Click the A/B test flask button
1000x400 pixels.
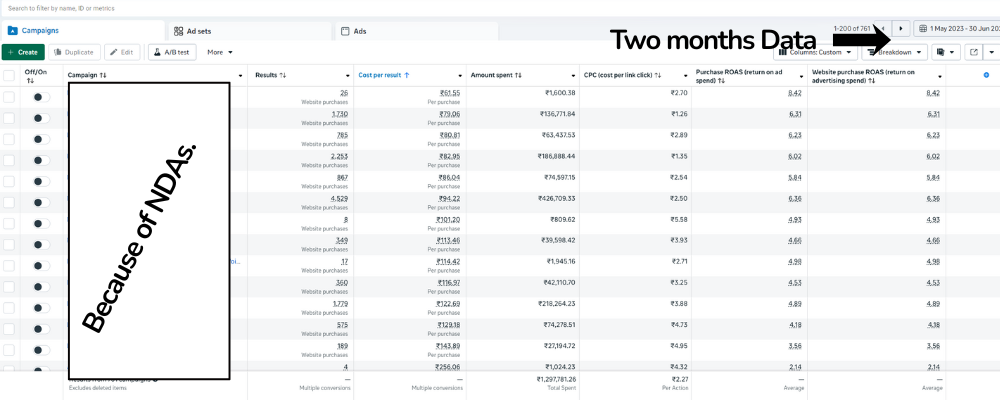coord(171,52)
